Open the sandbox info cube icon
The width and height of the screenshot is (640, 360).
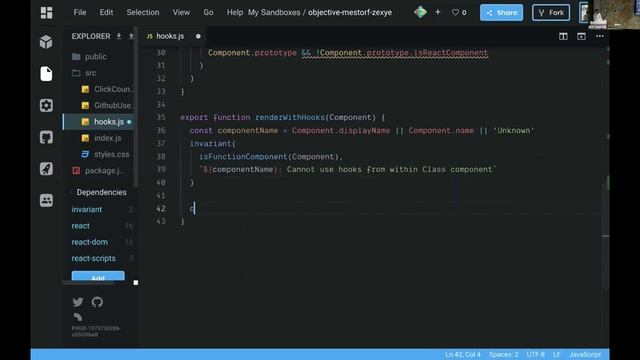tap(46, 42)
